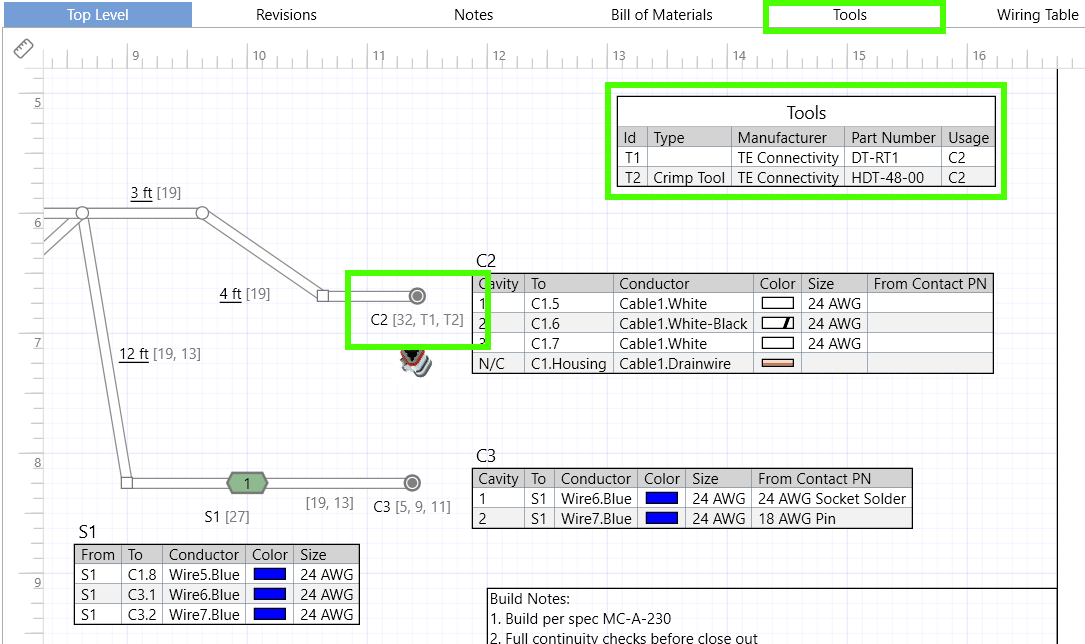This screenshot has height=644, width=1085.
Task: Open the Revisions tab
Action: [x=286, y=15]
